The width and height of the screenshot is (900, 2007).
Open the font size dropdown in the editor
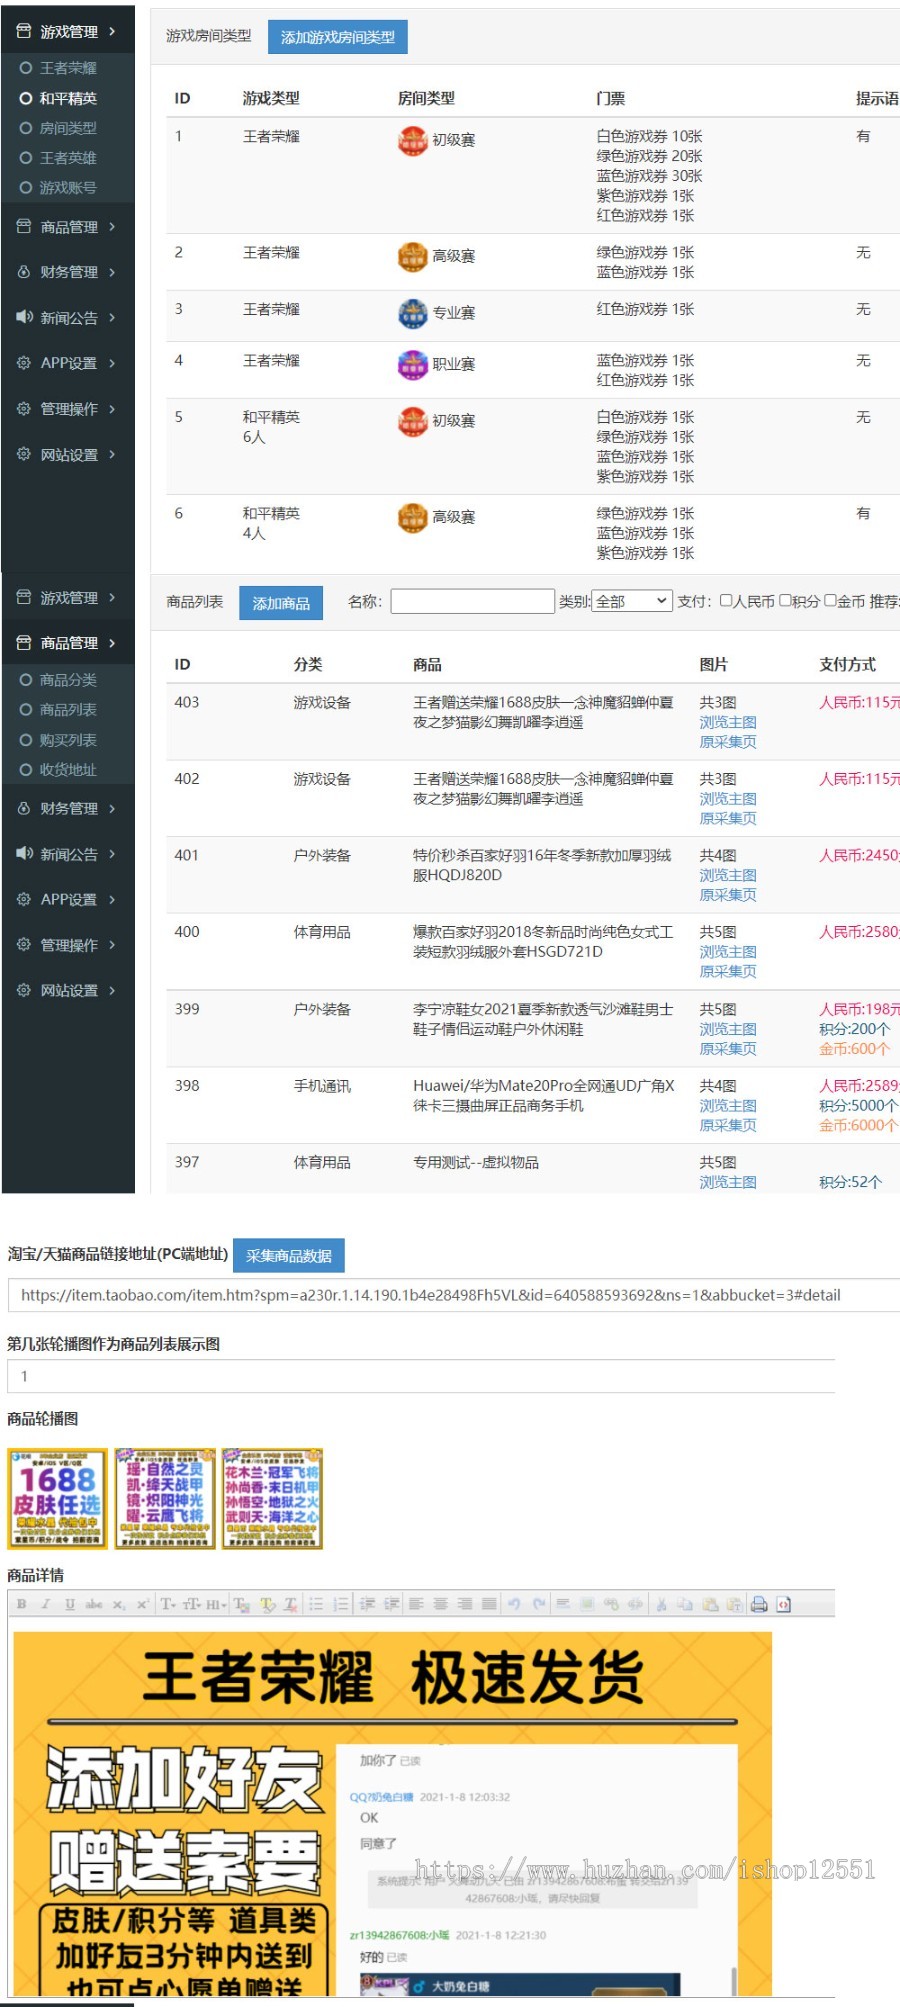192,1604
